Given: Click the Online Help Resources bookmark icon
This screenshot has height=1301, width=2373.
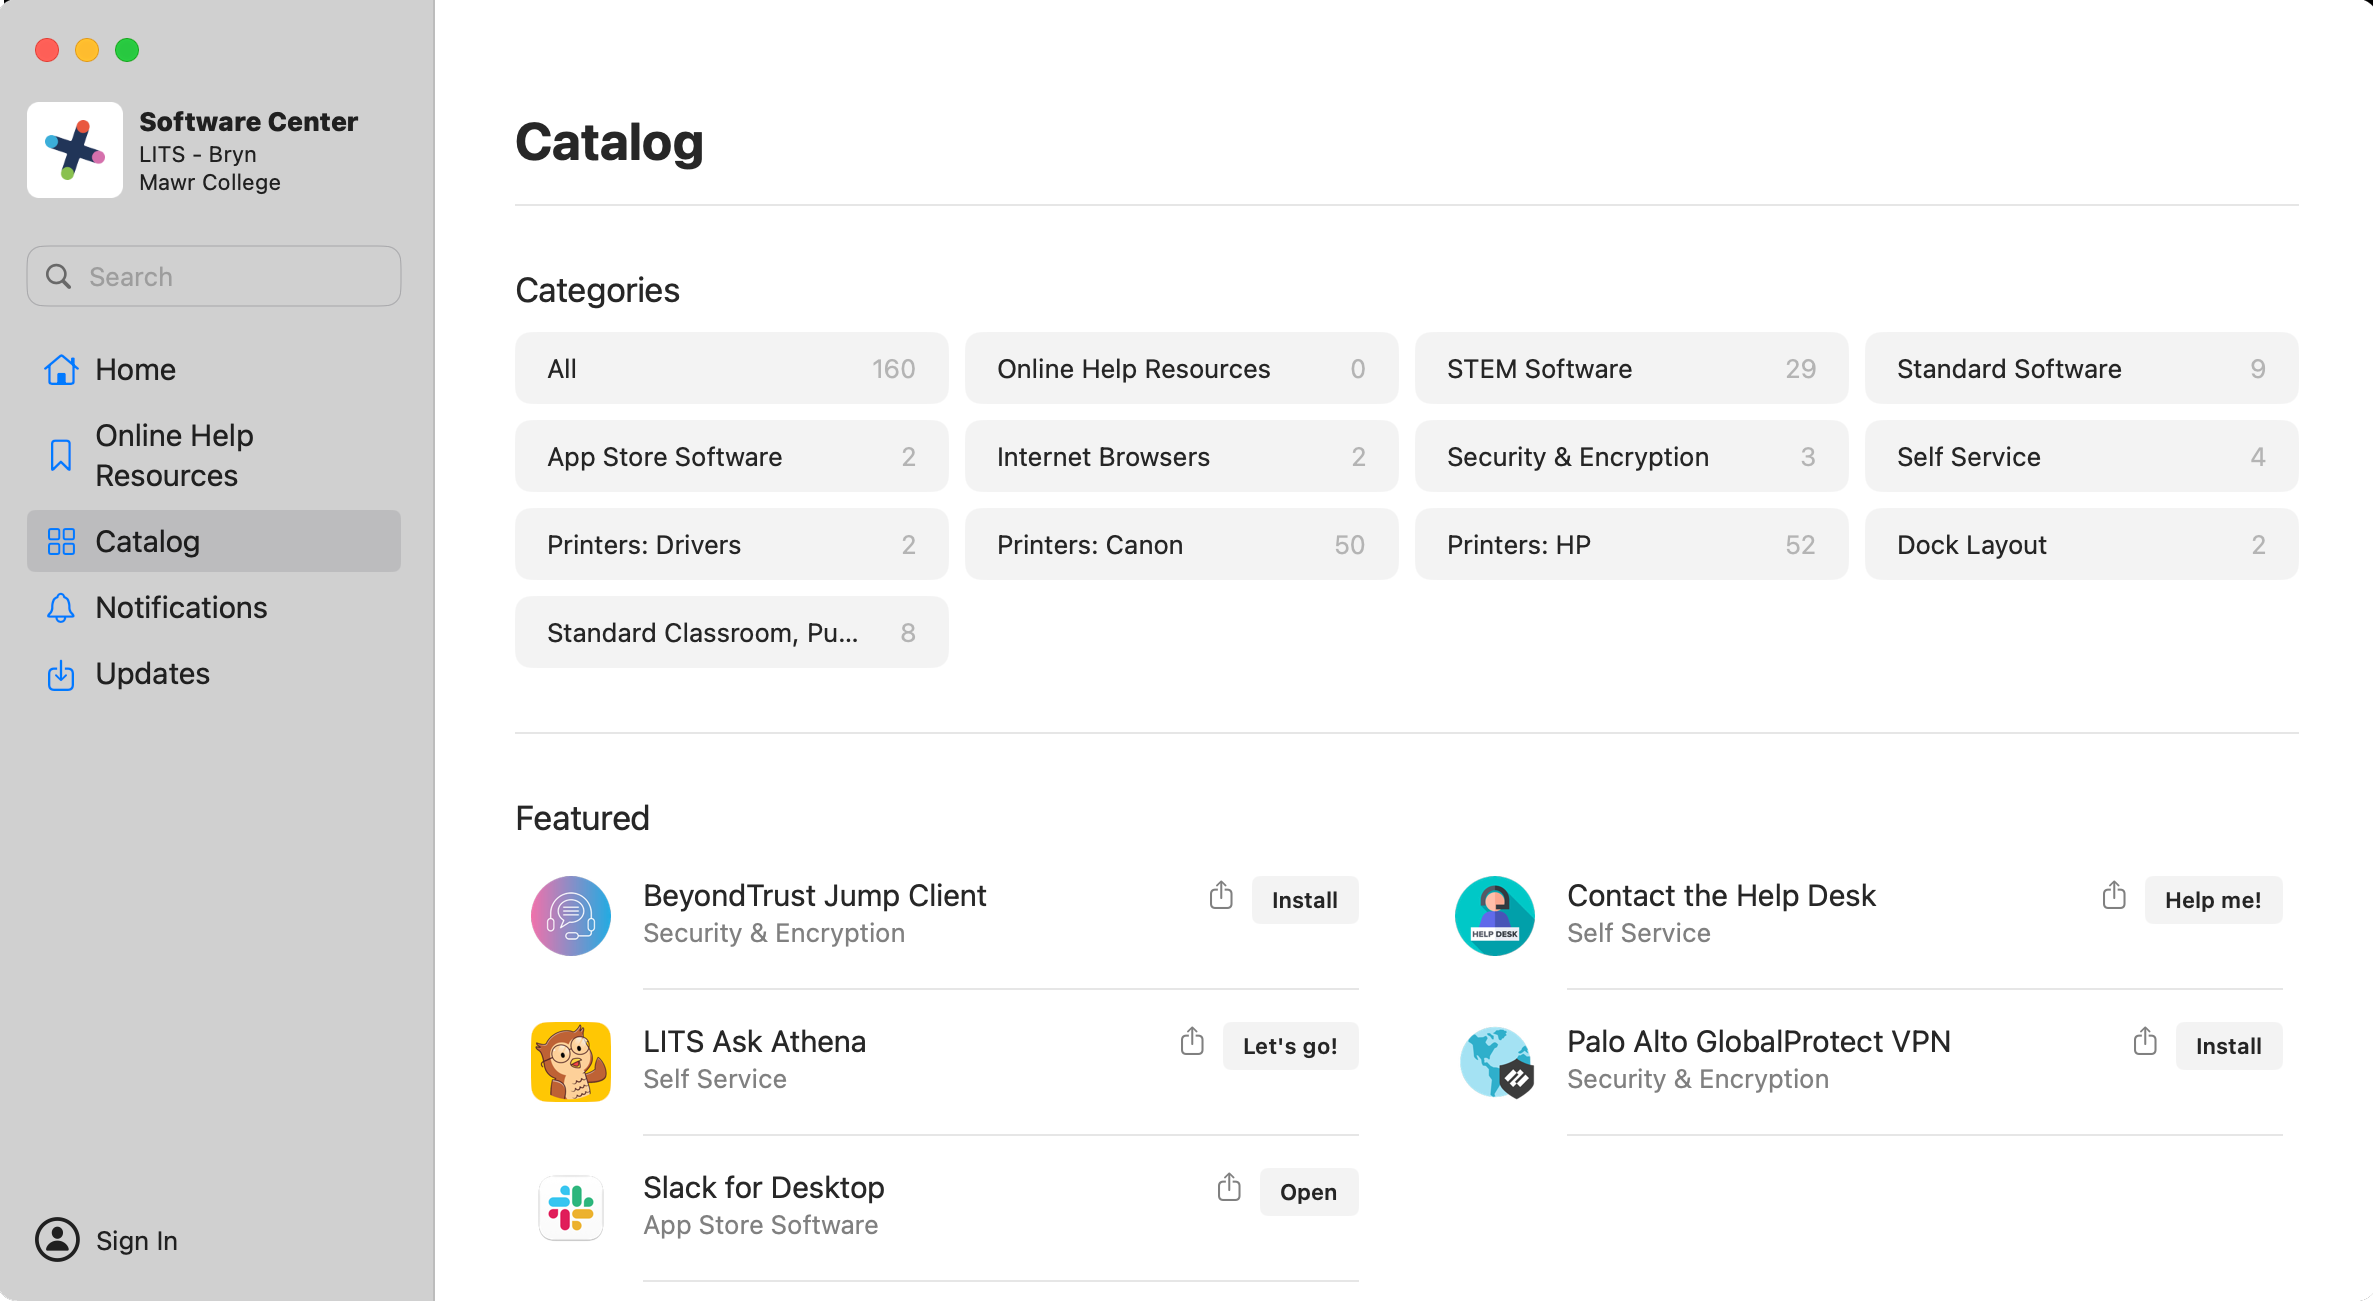Looking at the screenshot, I should 61,454.
